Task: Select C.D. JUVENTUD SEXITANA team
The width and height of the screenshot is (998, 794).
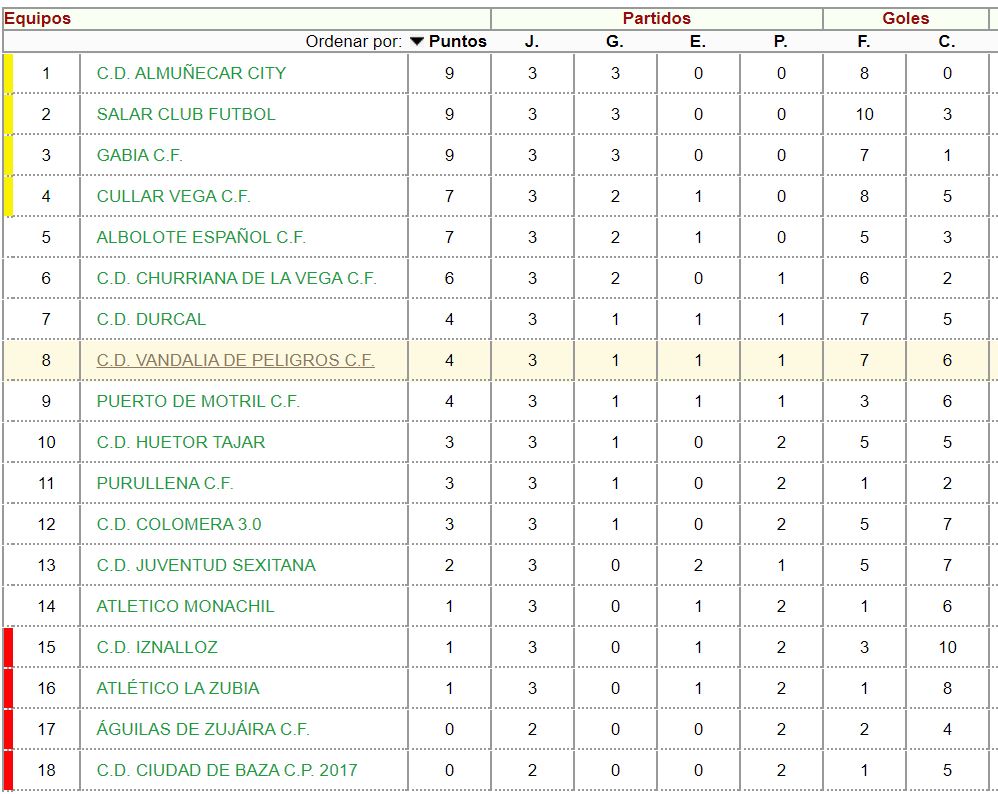Action: [x=206, y=565]
